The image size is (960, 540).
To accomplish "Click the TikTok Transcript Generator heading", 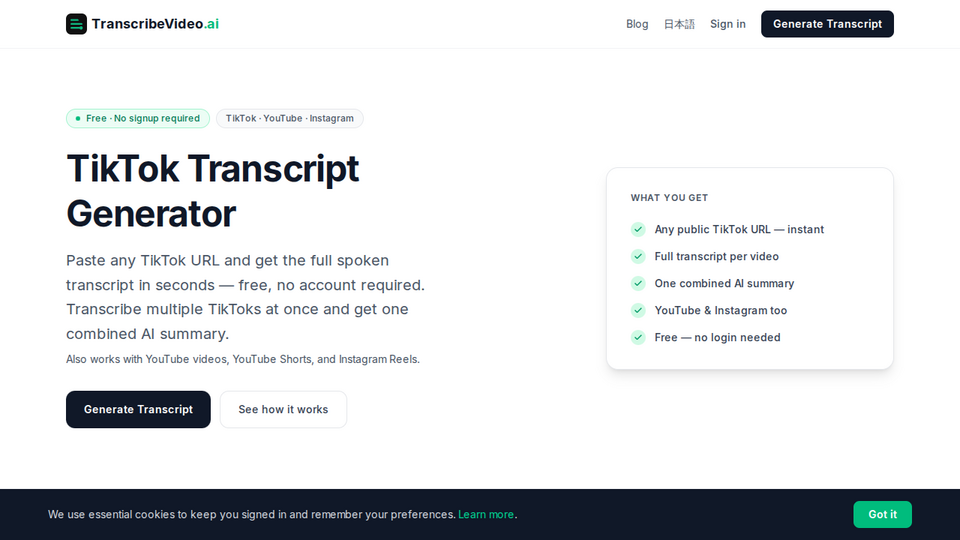I will pos(212,191).
